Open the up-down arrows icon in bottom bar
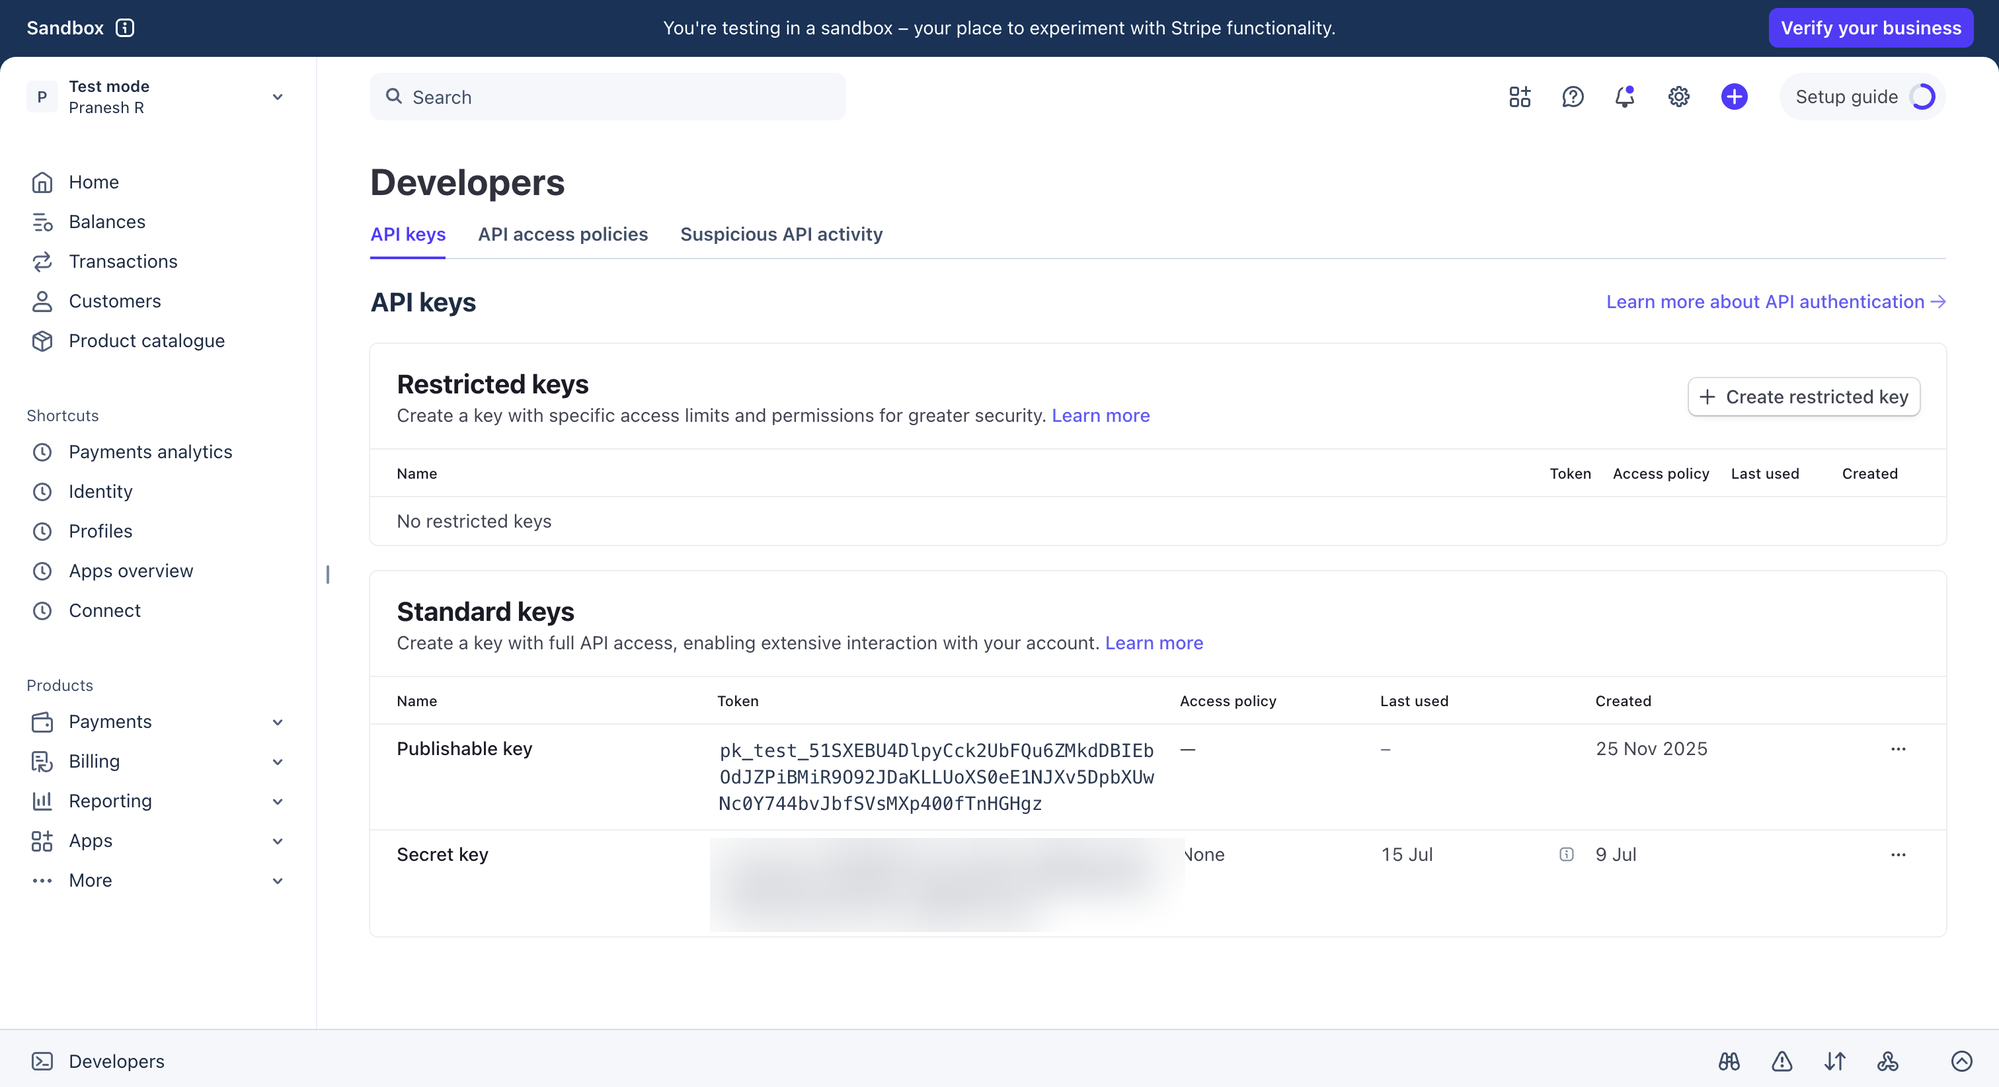The width and height of the screenshot is (1999, 1087). pos(1835,1061)
